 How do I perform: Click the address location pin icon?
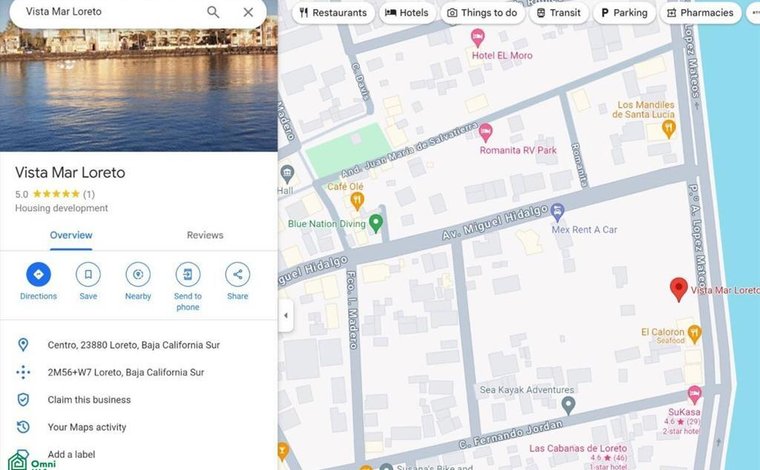23,345
